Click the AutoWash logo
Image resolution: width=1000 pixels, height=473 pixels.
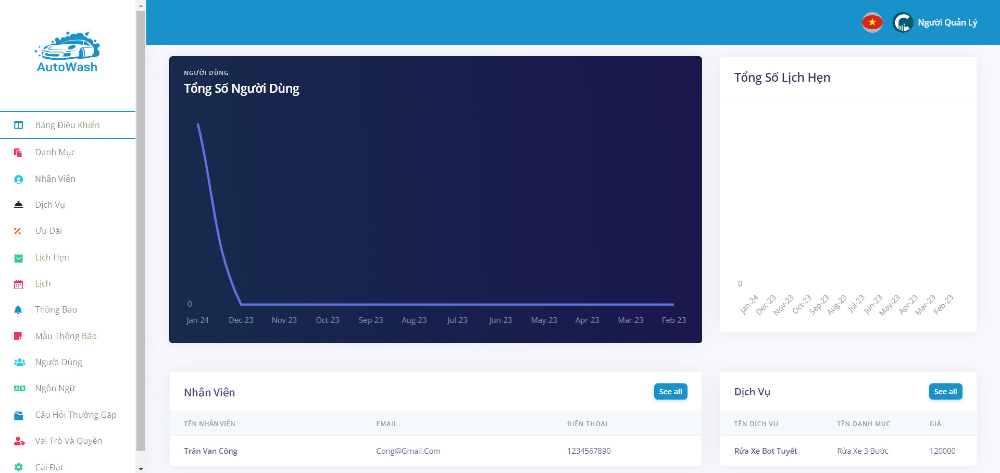(67, 53)
